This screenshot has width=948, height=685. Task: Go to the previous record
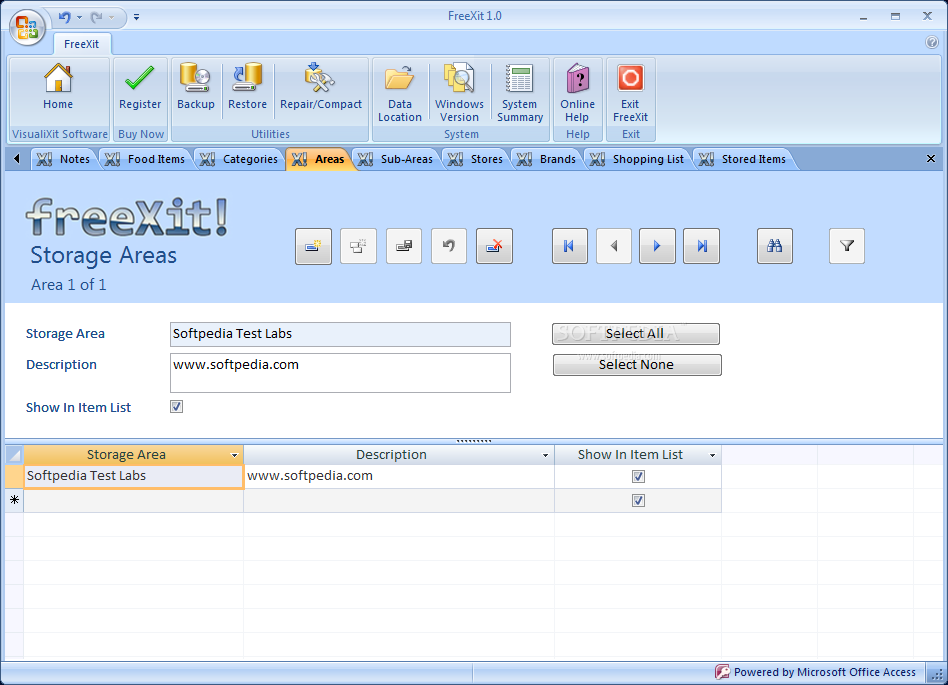614,246
